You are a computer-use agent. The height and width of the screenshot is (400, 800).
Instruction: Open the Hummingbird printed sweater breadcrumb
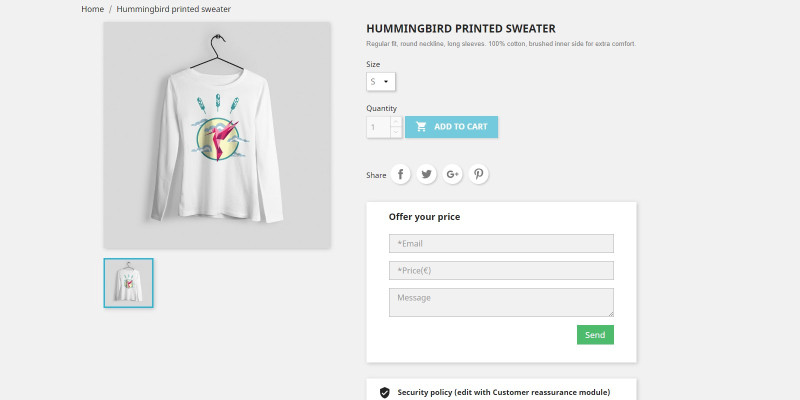[x=174, y=9]
